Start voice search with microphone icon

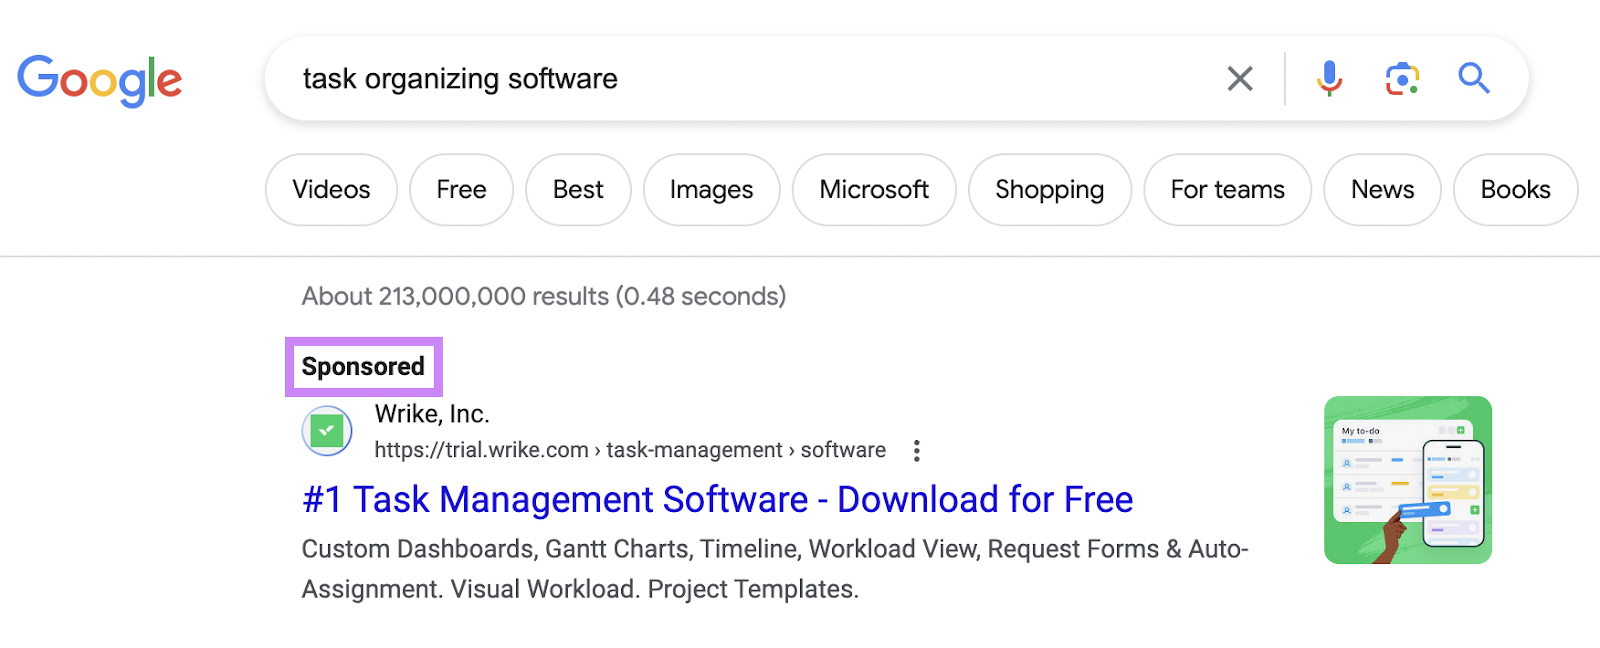point(1329,79)
